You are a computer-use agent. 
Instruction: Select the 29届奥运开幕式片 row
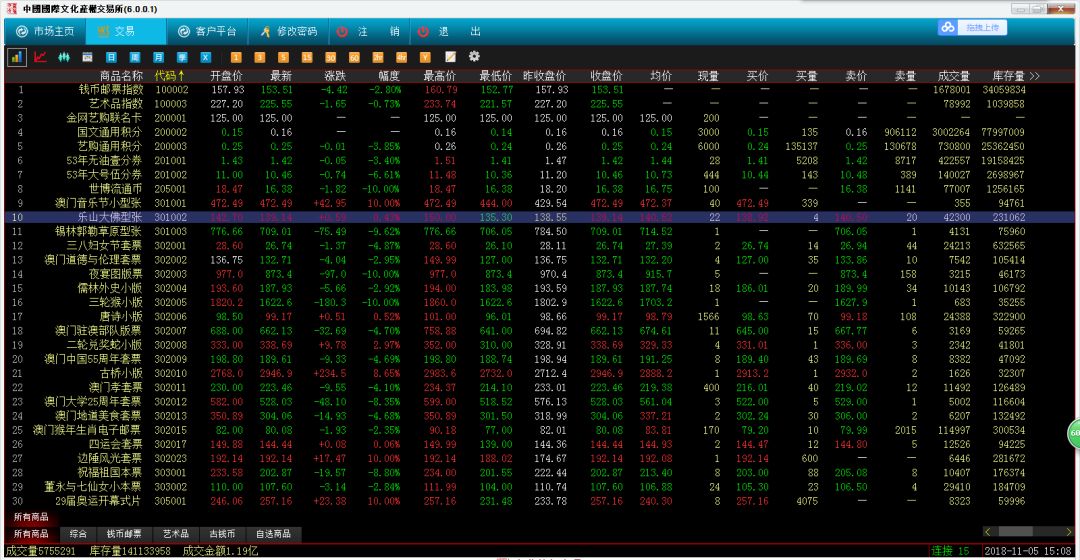[x=539, y=501]
